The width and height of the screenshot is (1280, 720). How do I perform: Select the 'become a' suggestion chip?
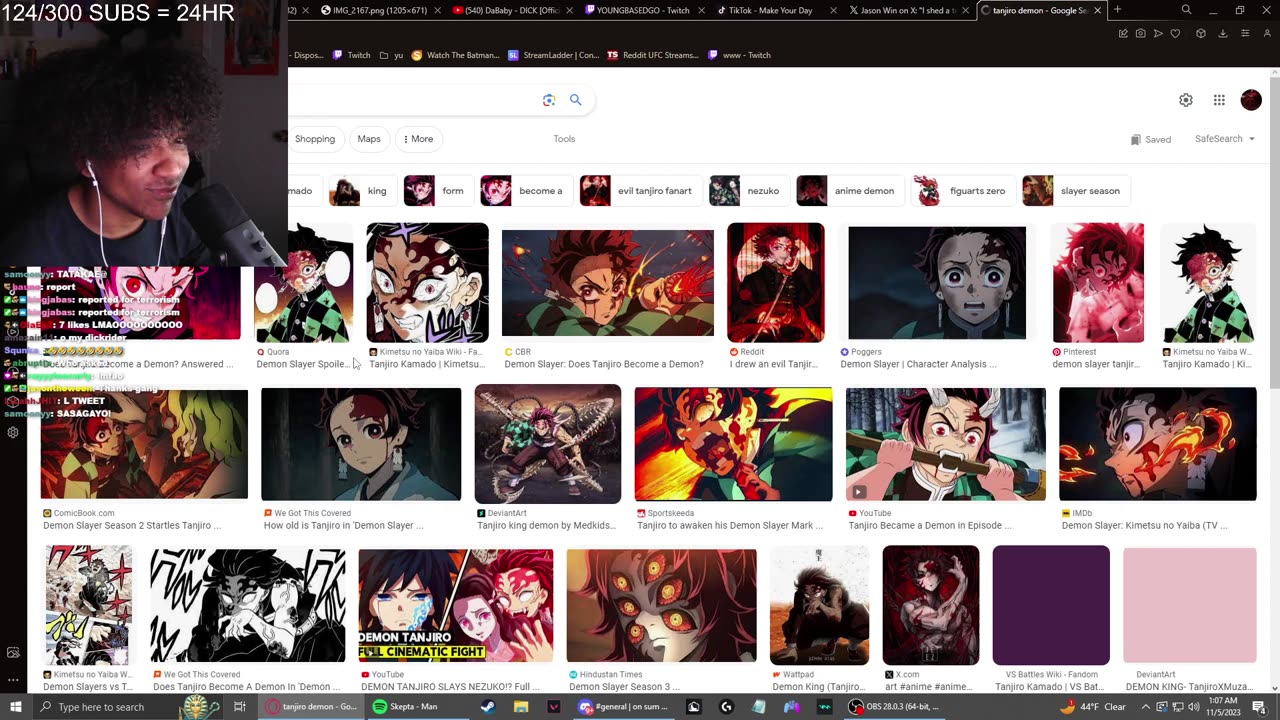pos(525,191)
